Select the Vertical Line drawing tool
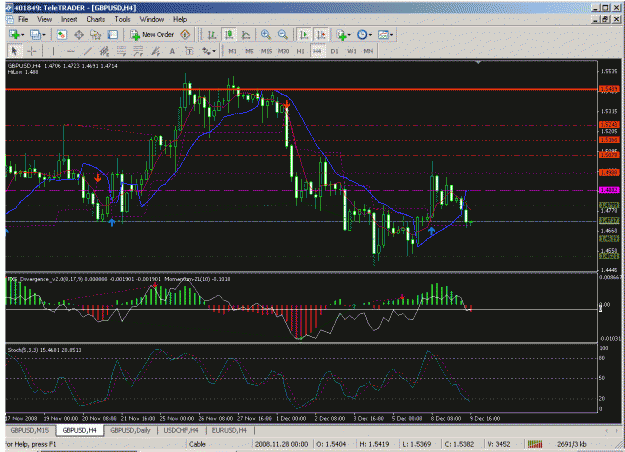Image resolution: width=625 pixels, height=452 pixels. pos(53,51)
